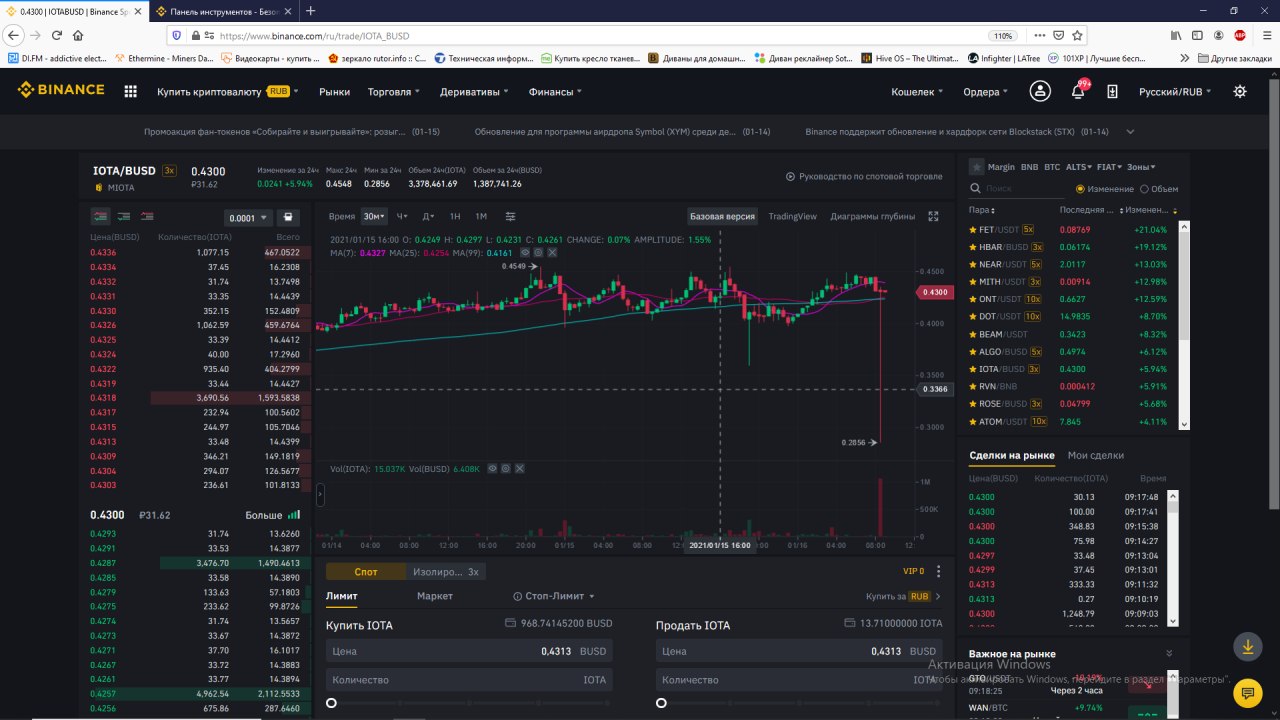This screenshot has width=1280, height=720.
Task: Open the Binance apps grid menu
Action: pyautogui.click(x=130, y=91)
